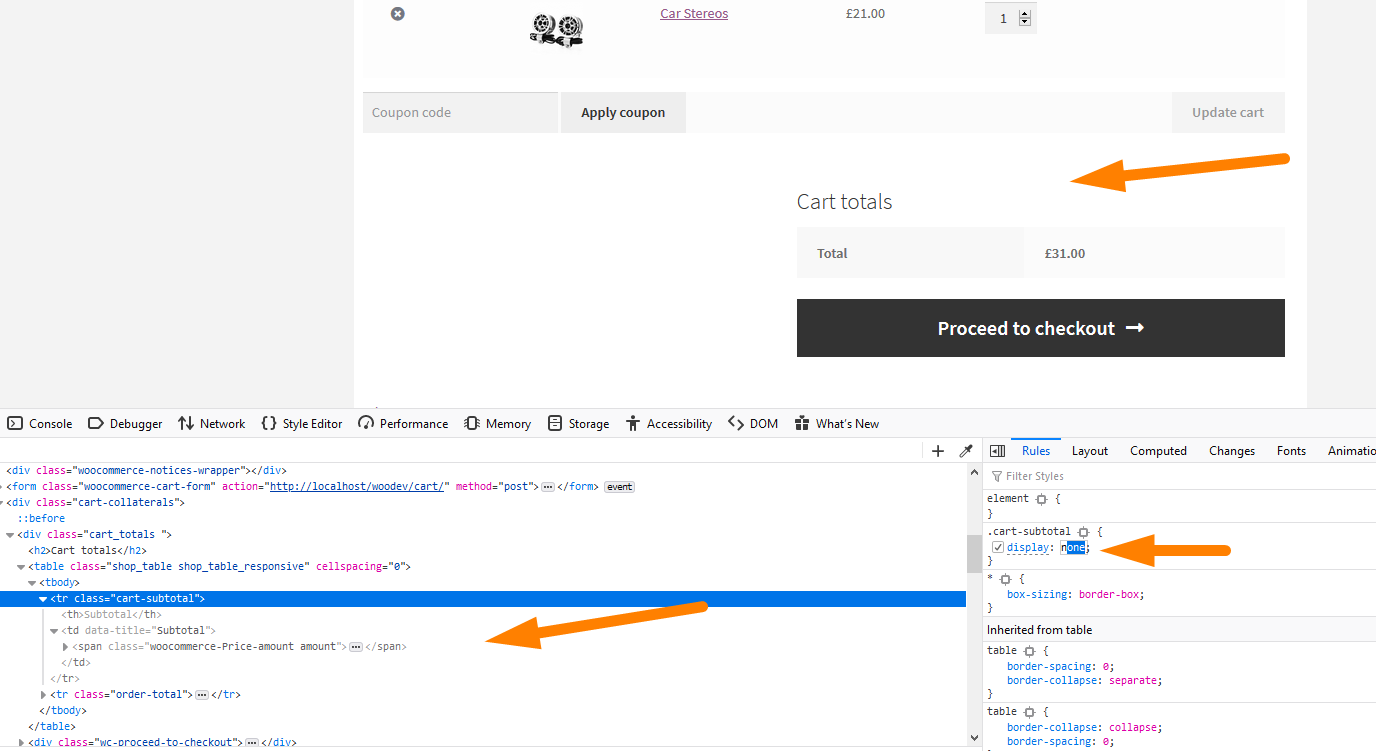Expand the tr order-total node
1376x751 pixels.
(43, 695)
